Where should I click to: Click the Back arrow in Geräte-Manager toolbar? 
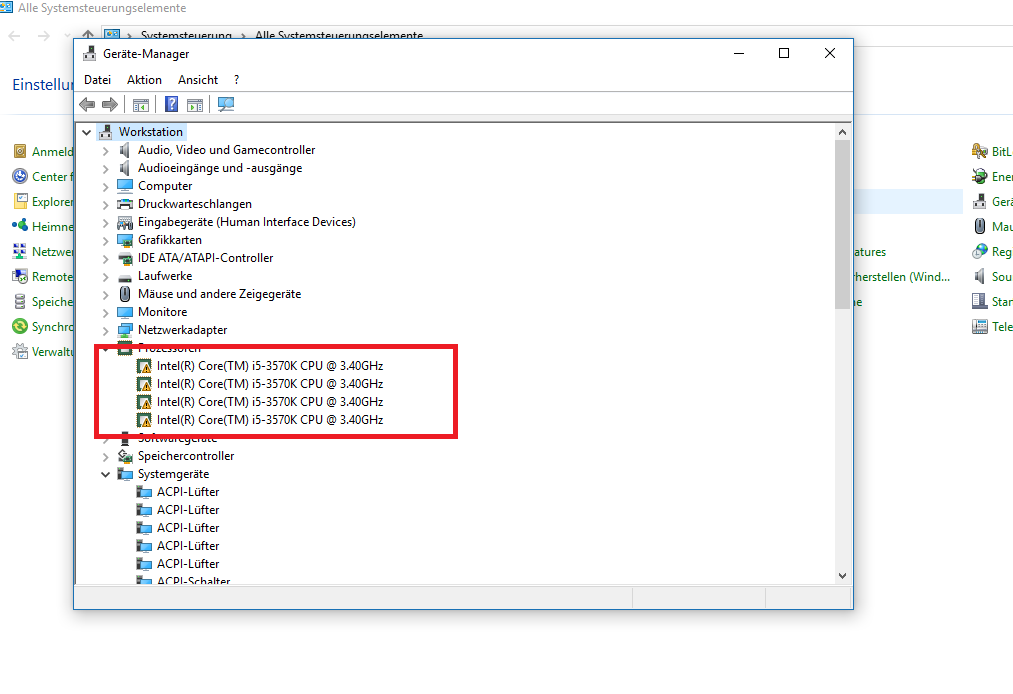tap(87, 104)
